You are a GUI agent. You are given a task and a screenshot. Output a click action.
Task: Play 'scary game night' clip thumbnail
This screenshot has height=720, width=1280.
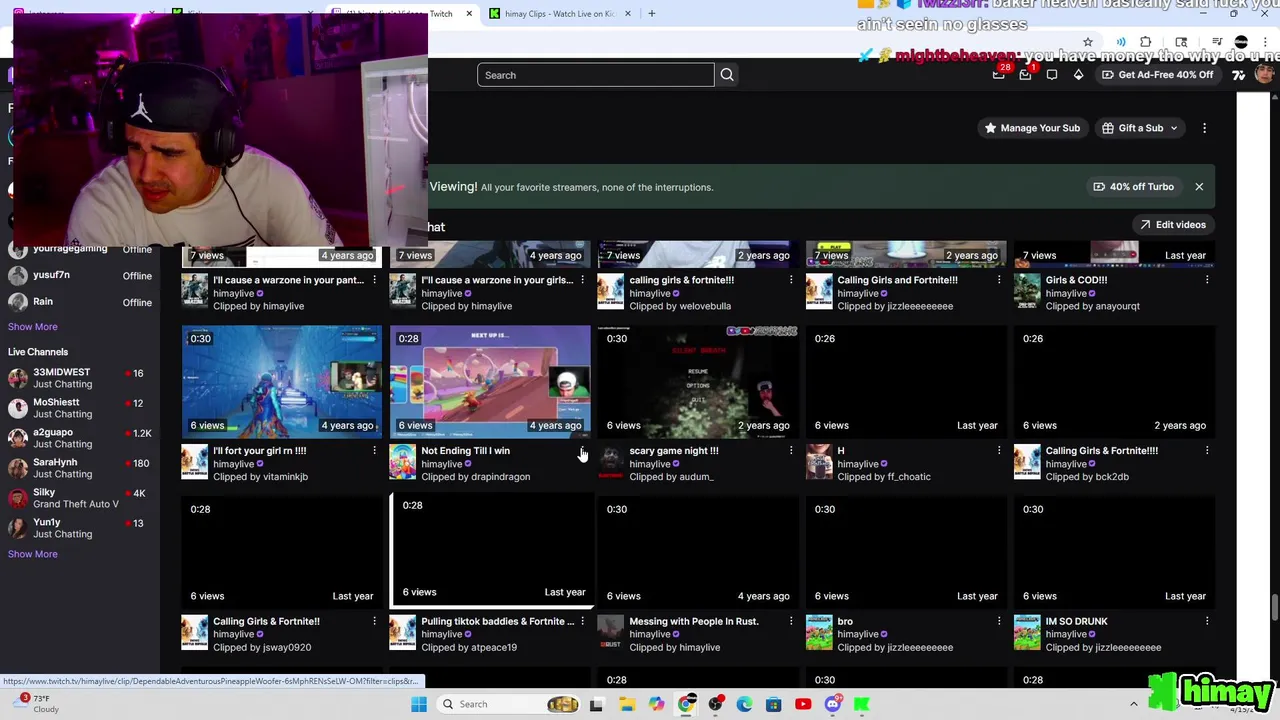(698, 381)
